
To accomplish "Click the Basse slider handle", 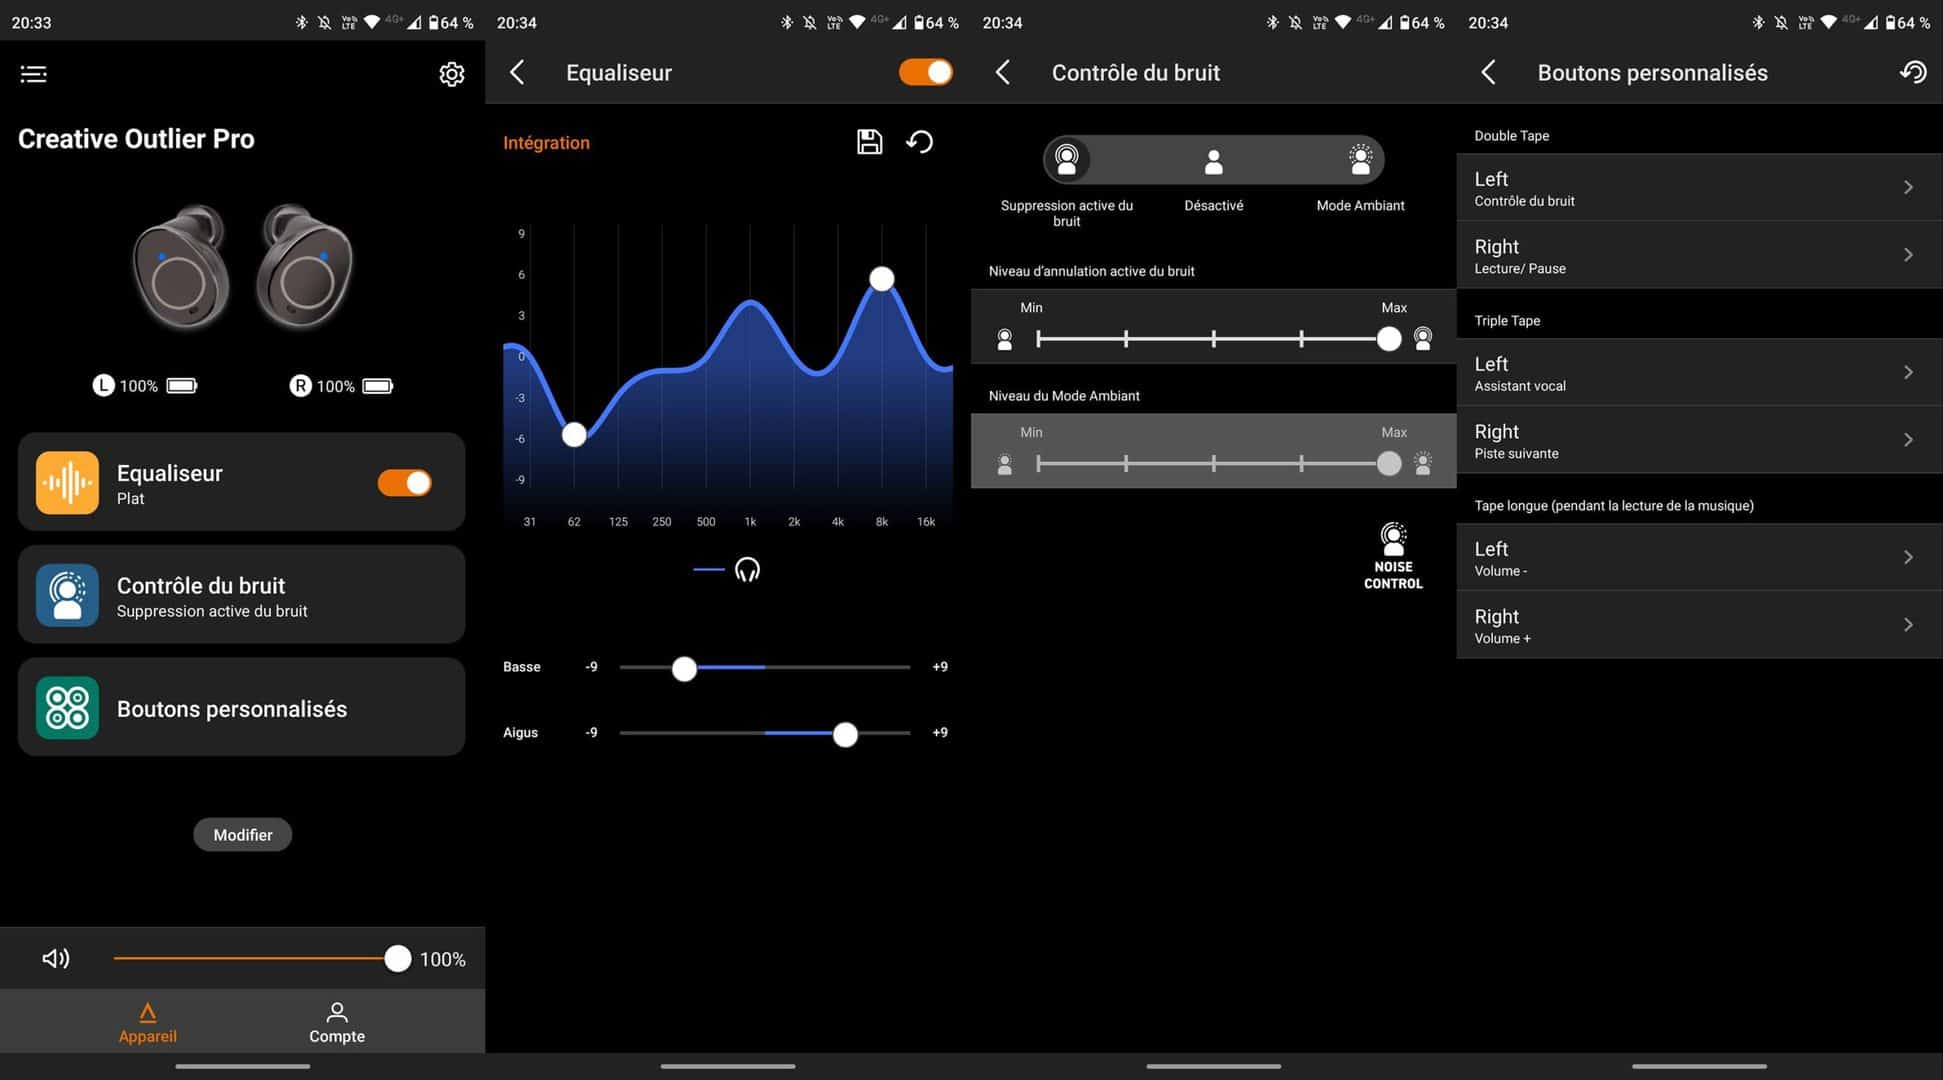I will pyautogui.click(x=684, y=669).
